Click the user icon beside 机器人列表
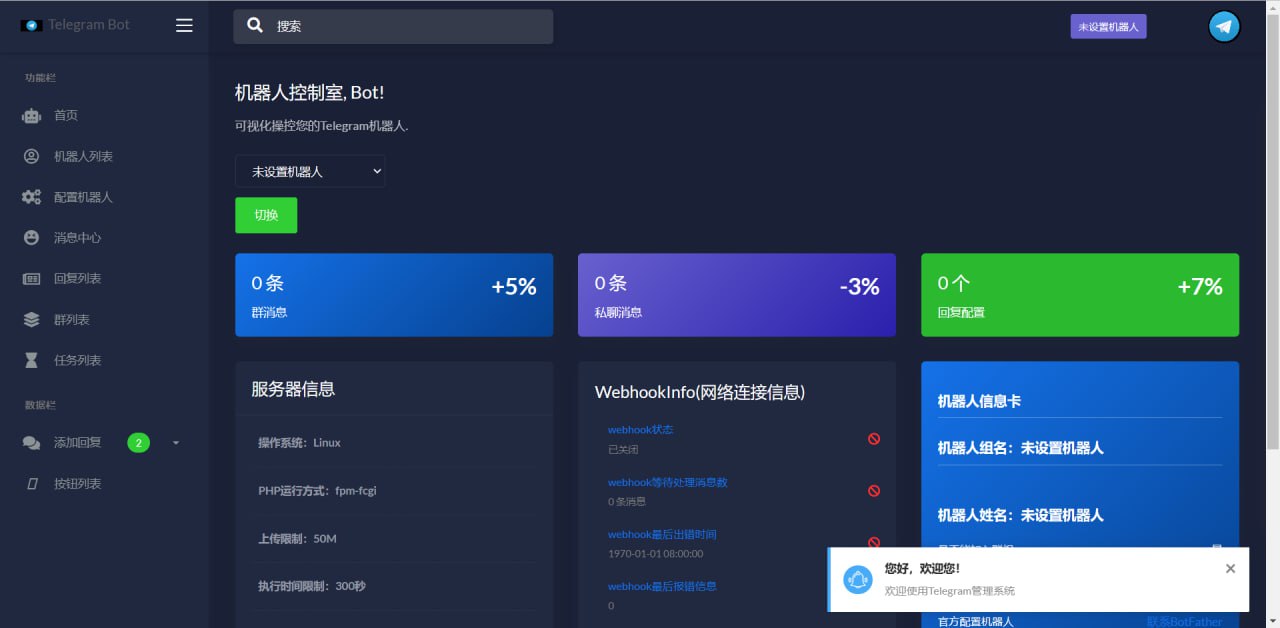The image size is (1280, 628). [x=32, y=156]
